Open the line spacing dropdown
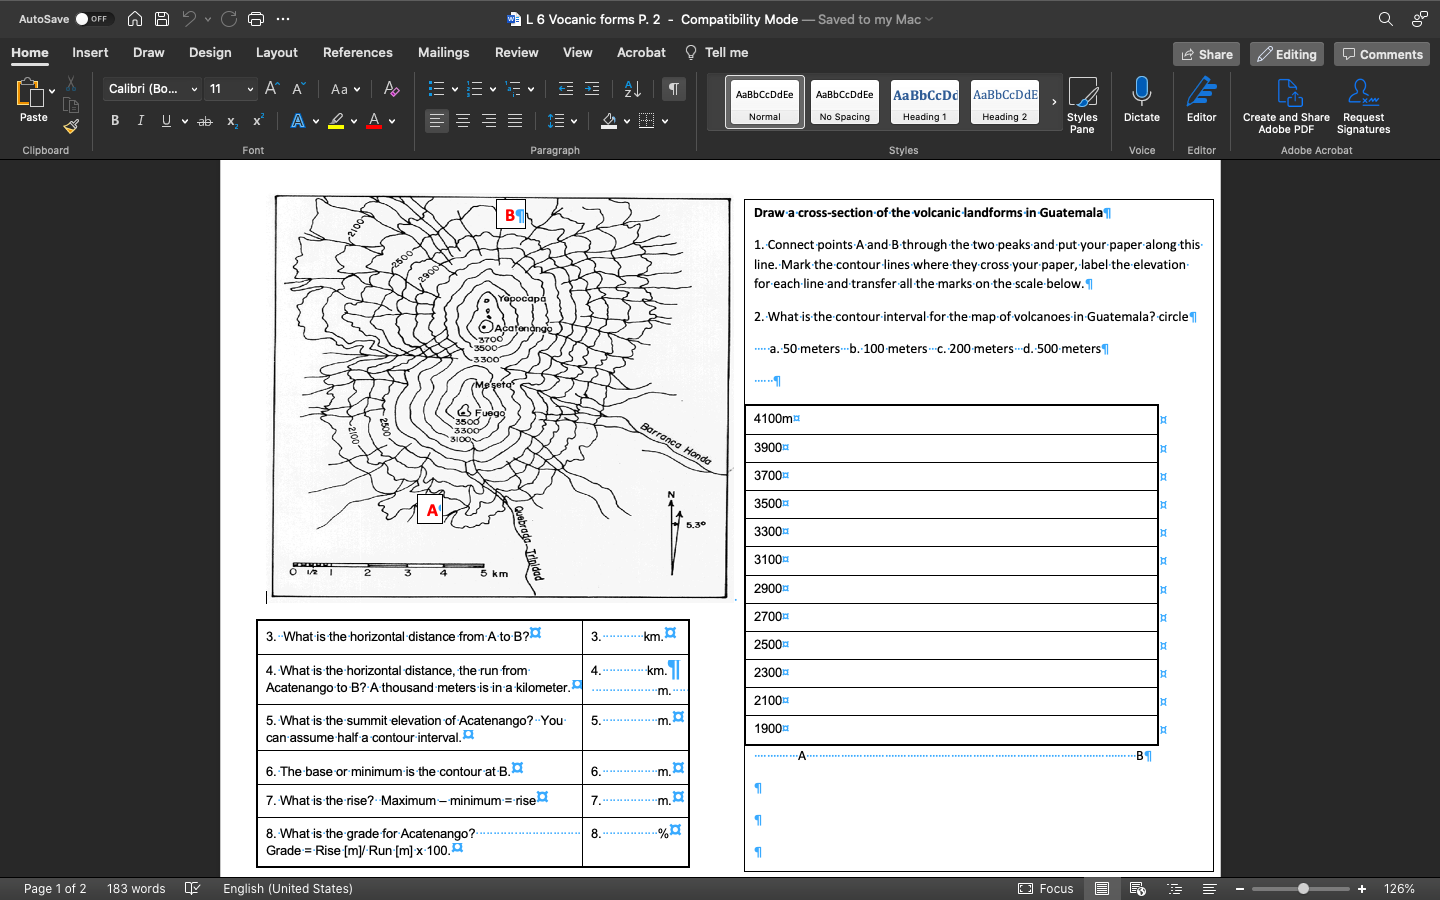 562,120
